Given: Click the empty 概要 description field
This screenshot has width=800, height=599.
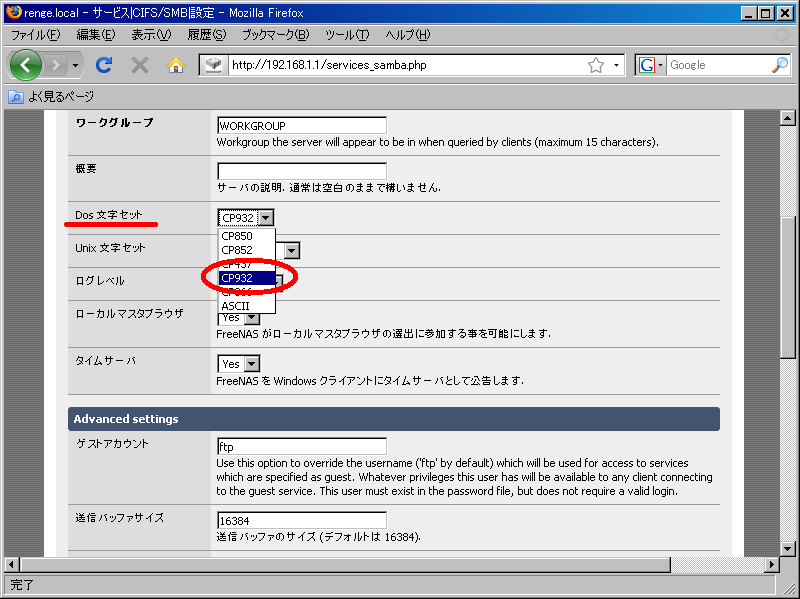Looking at the screenshot, I should tap(302, 171).
